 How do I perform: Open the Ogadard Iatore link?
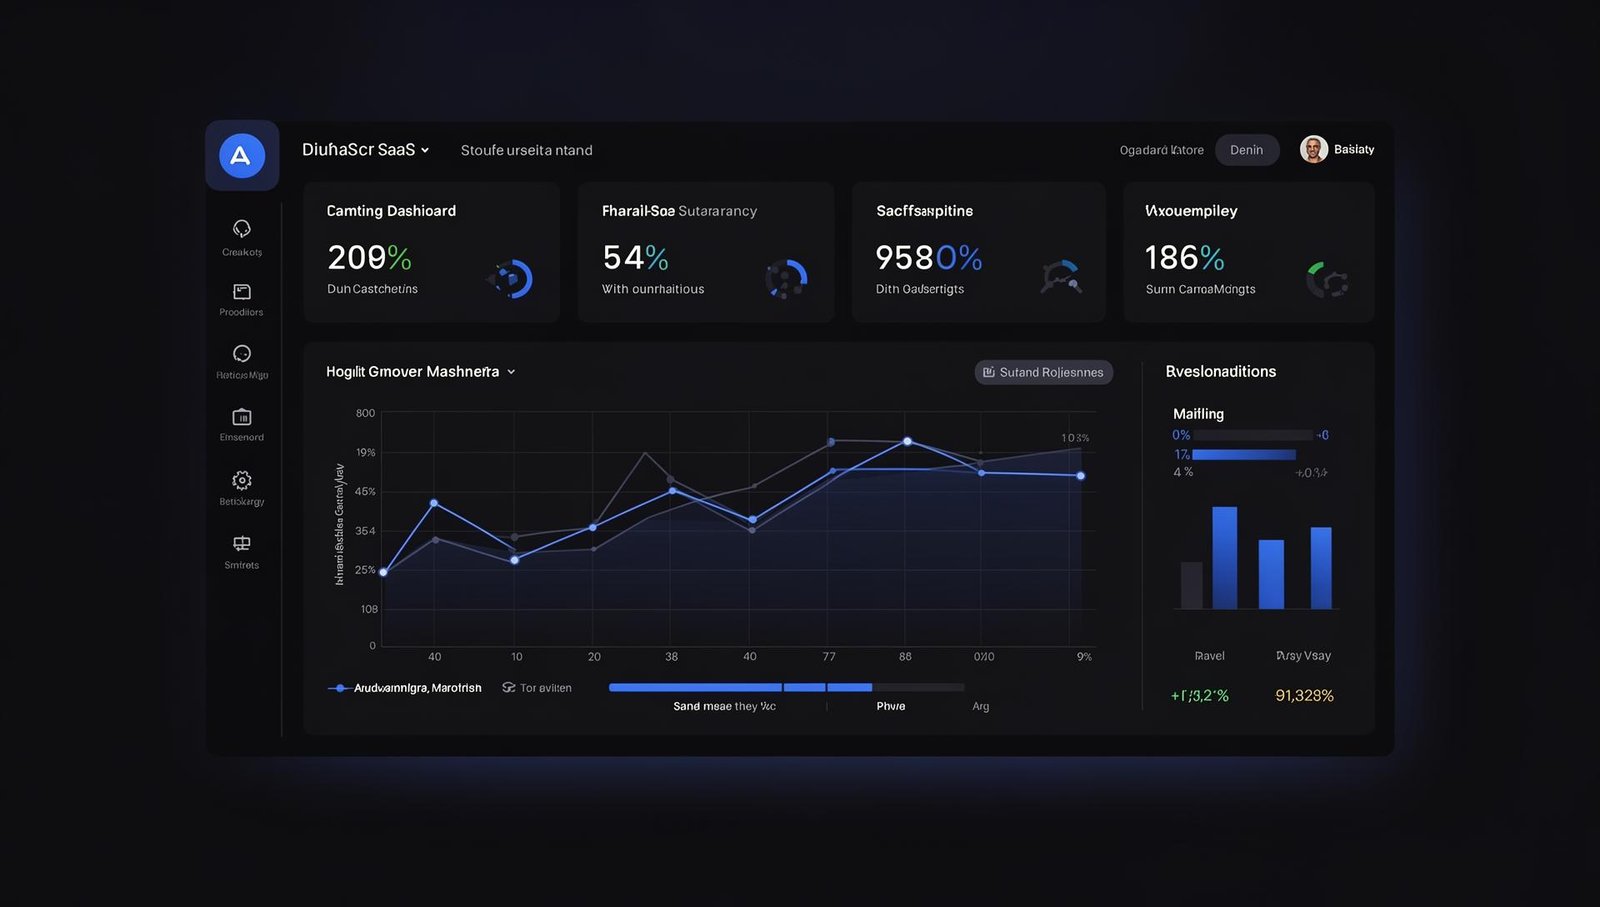pos(1161,150)
